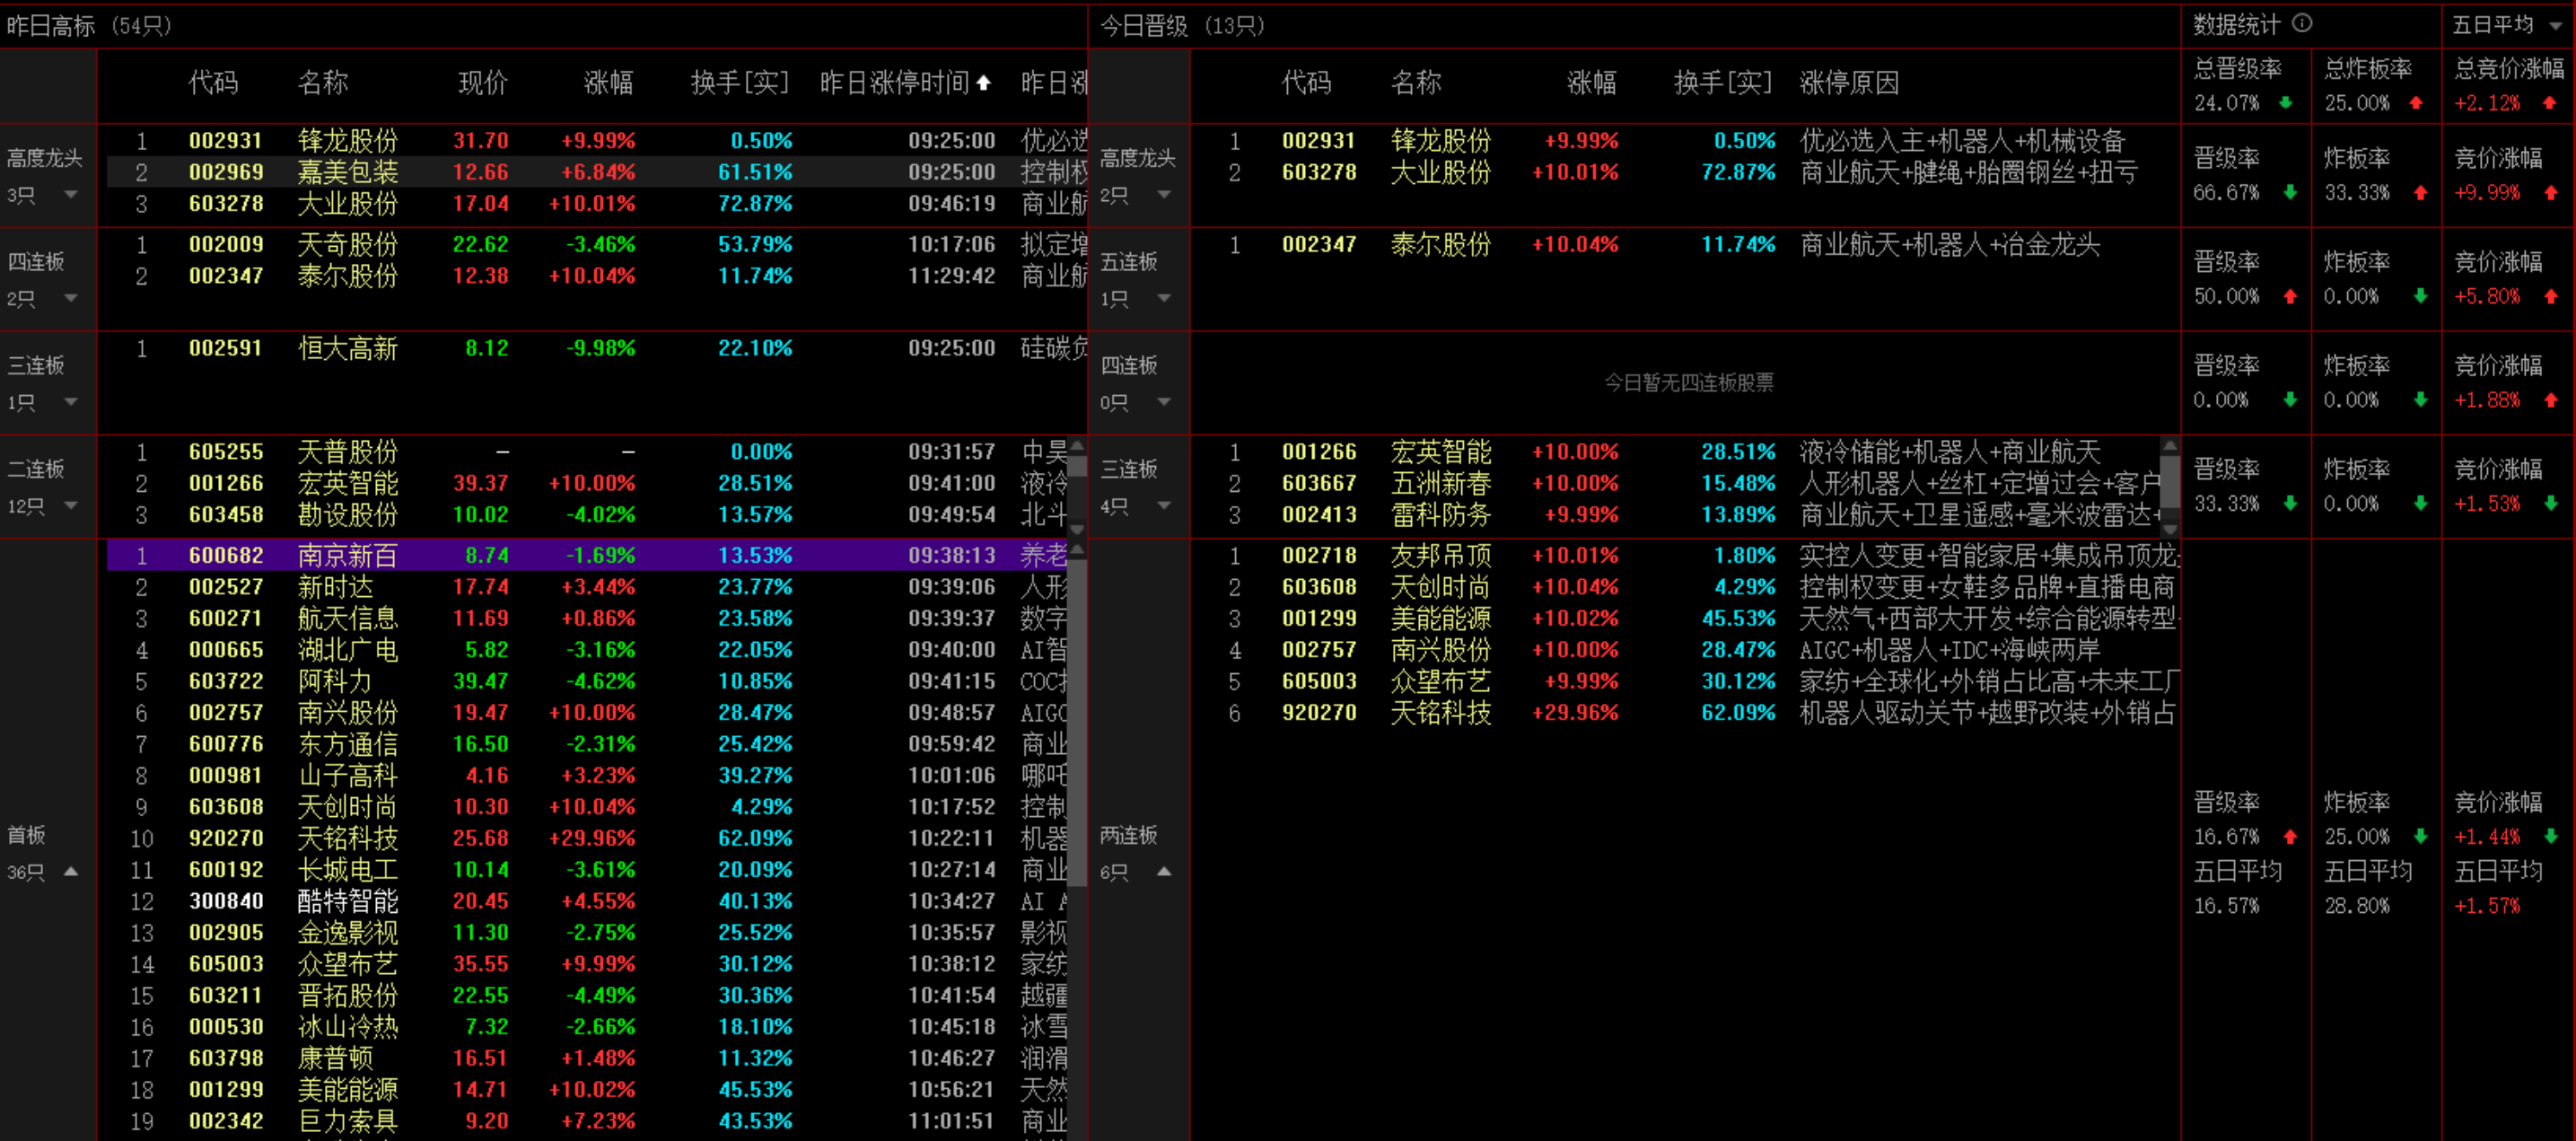Viewport: 2576px width, 1141px height.
Task: Click red up arrow beside 五连板 晋级率 50.00%
Action: 2290,296
